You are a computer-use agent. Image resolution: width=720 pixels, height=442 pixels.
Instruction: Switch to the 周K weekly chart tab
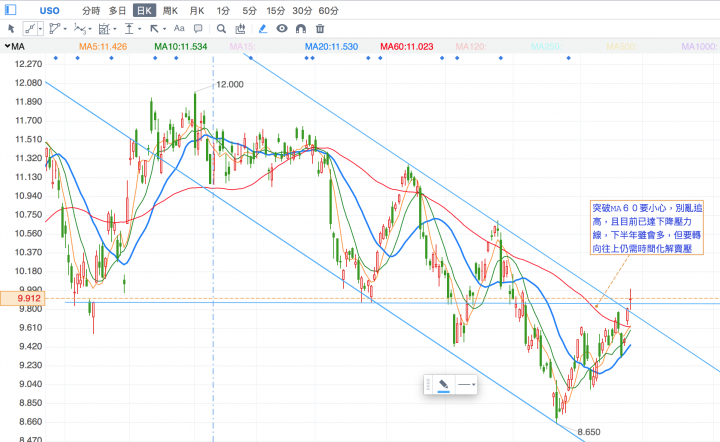point(169,9)
